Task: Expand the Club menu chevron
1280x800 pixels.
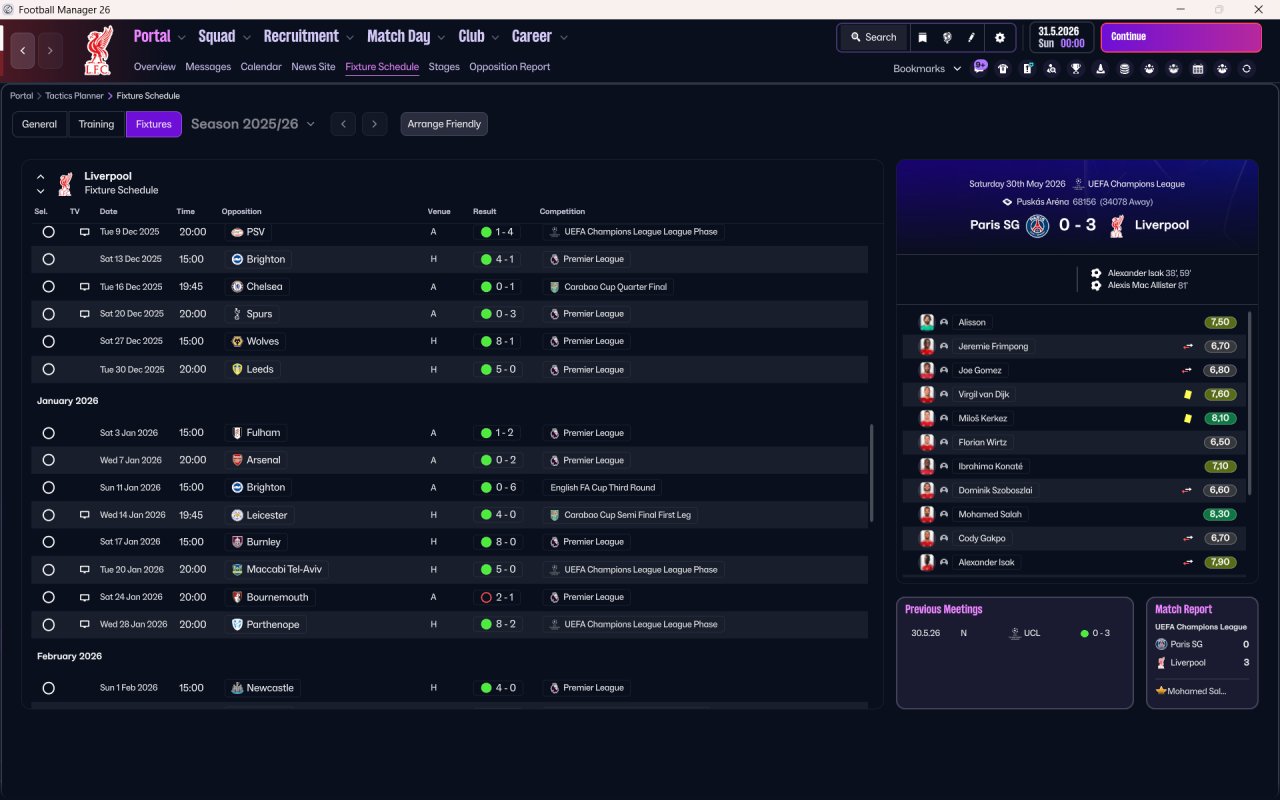Action: point(495,37)
